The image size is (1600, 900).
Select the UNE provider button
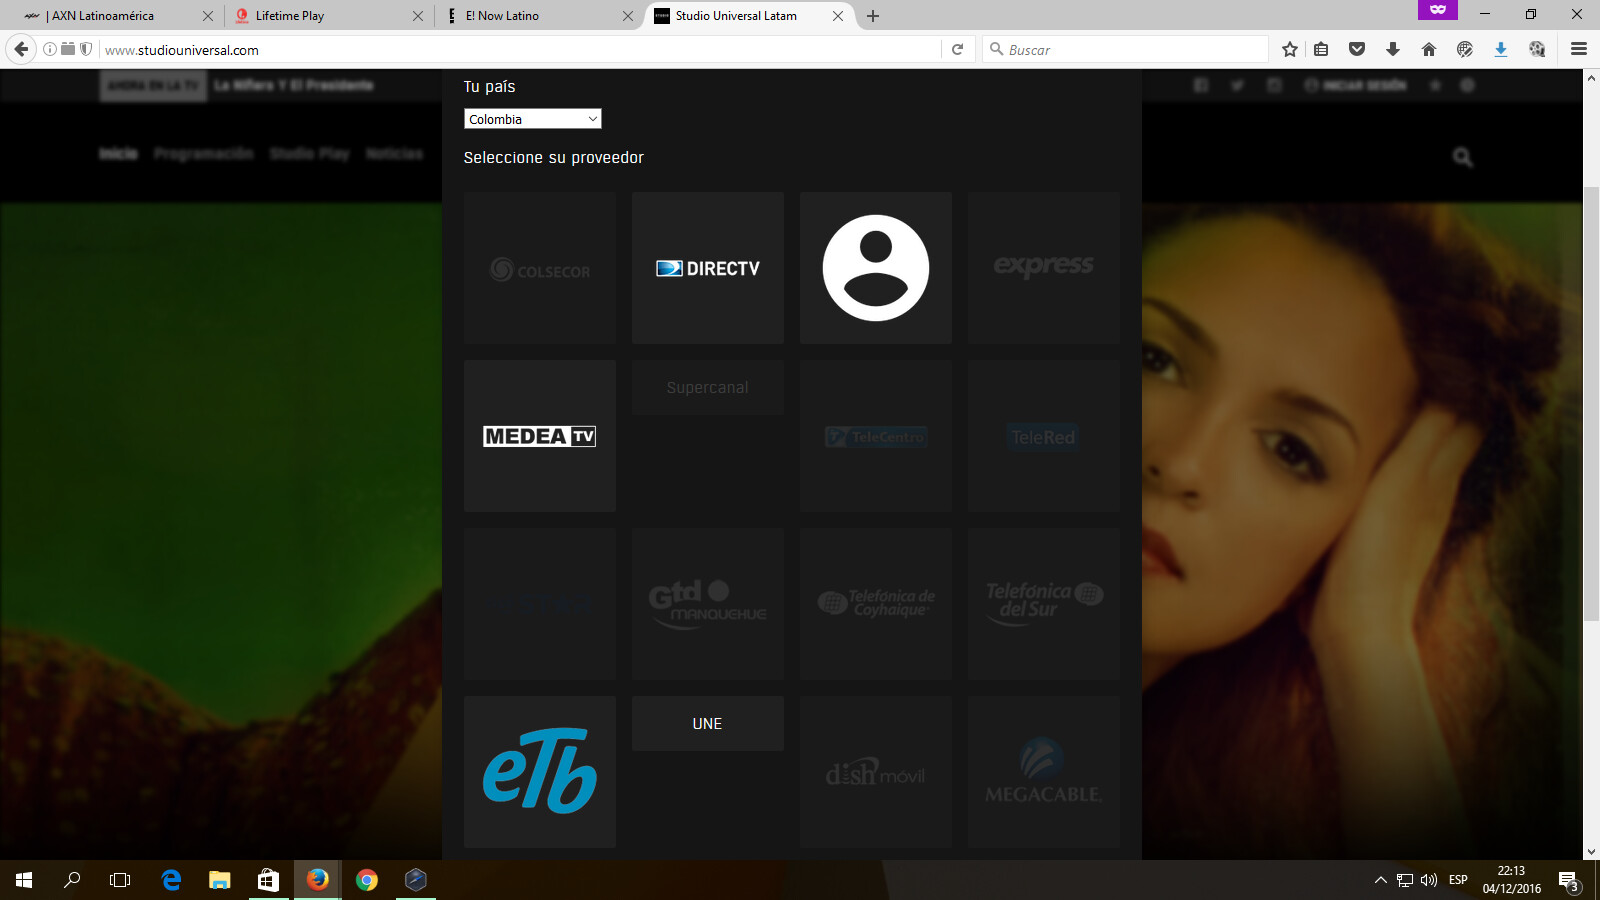click(x=708, y=724)
